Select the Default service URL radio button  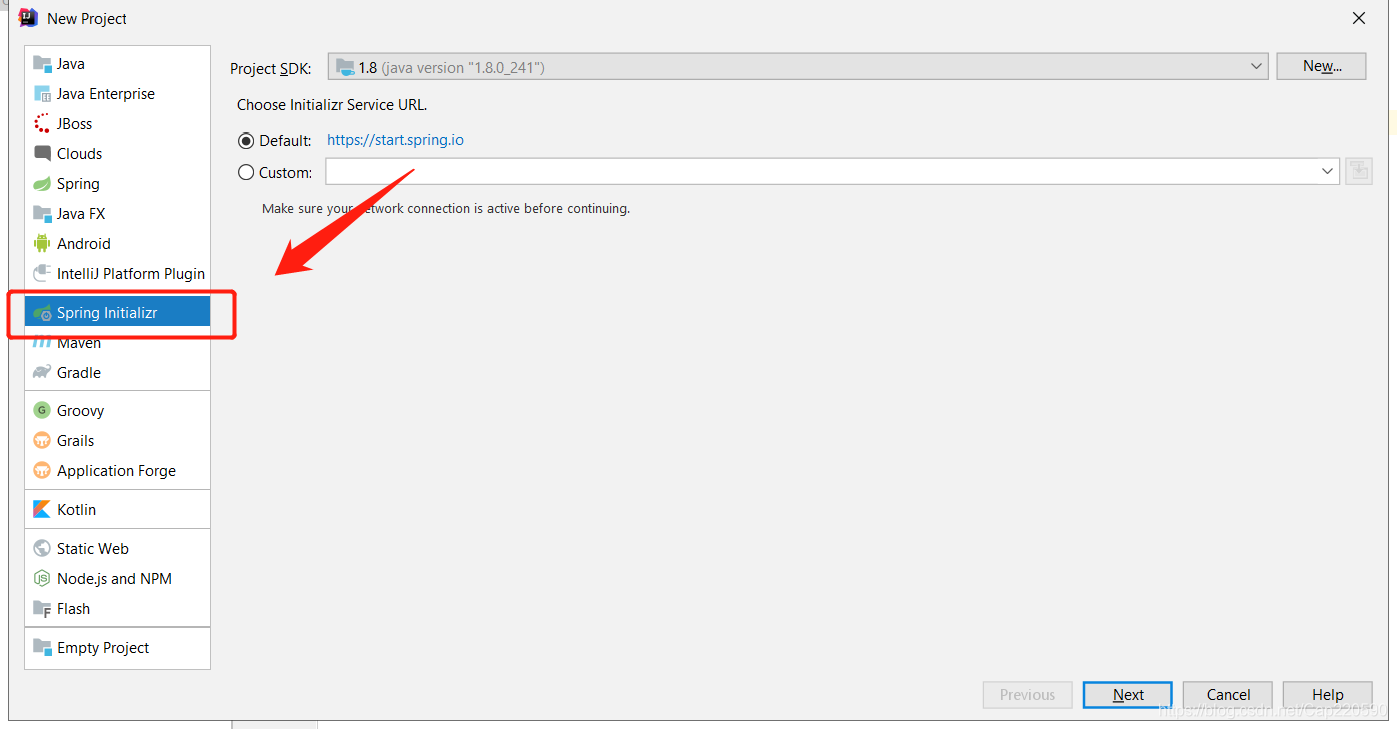tap(246, 141)
